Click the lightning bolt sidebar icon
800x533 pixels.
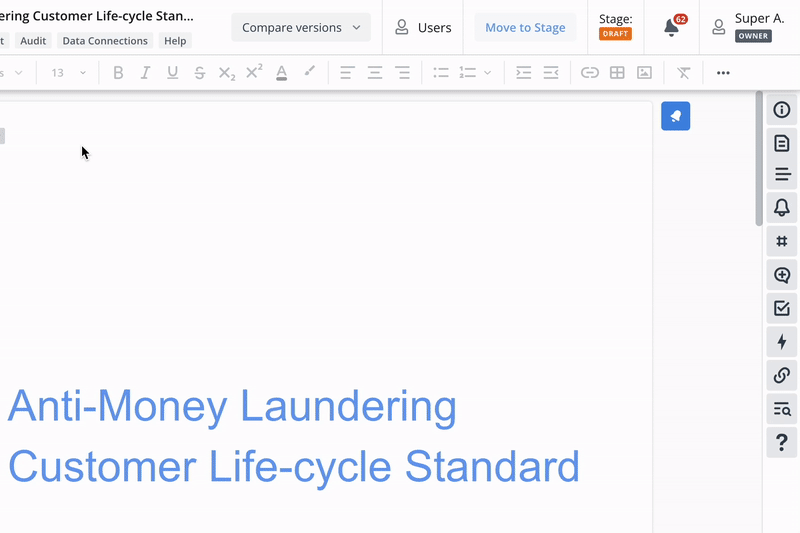pos(782,342)
